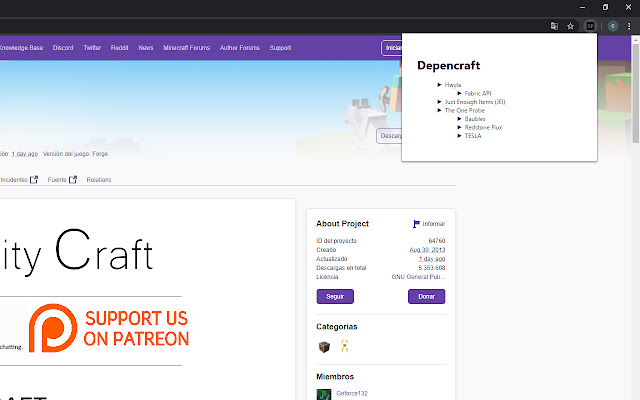The image size is (640, 400).
Task: Open the GNU General Pub... license link
Action: click(418, 277)
